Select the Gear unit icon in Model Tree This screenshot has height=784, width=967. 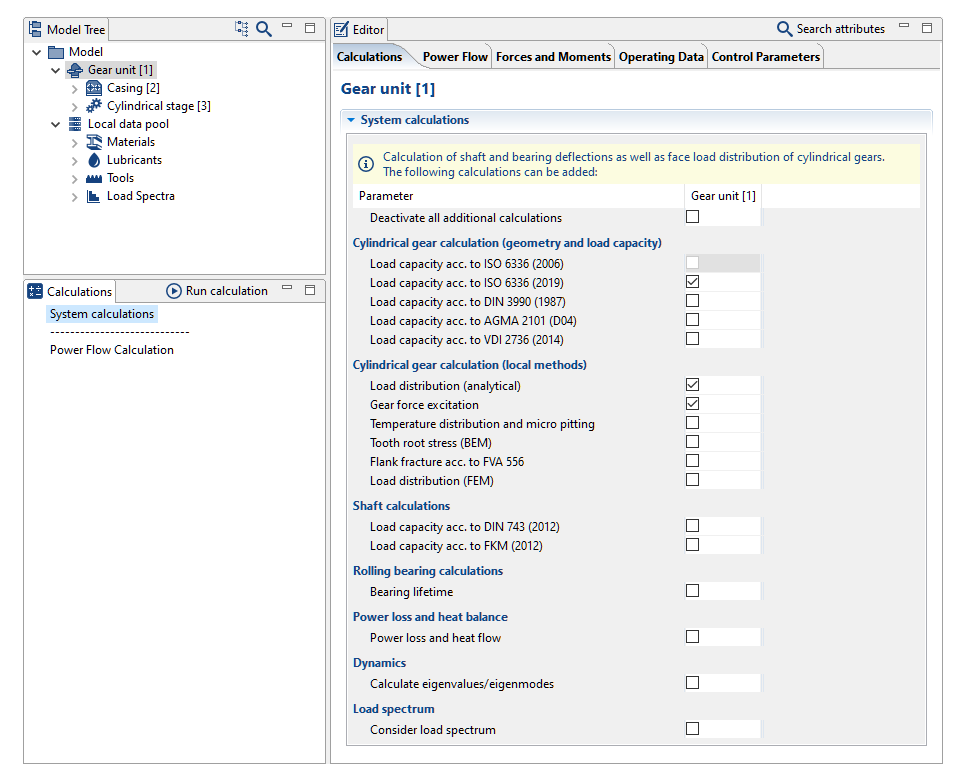pyautogui.click(x=75, y=69)
